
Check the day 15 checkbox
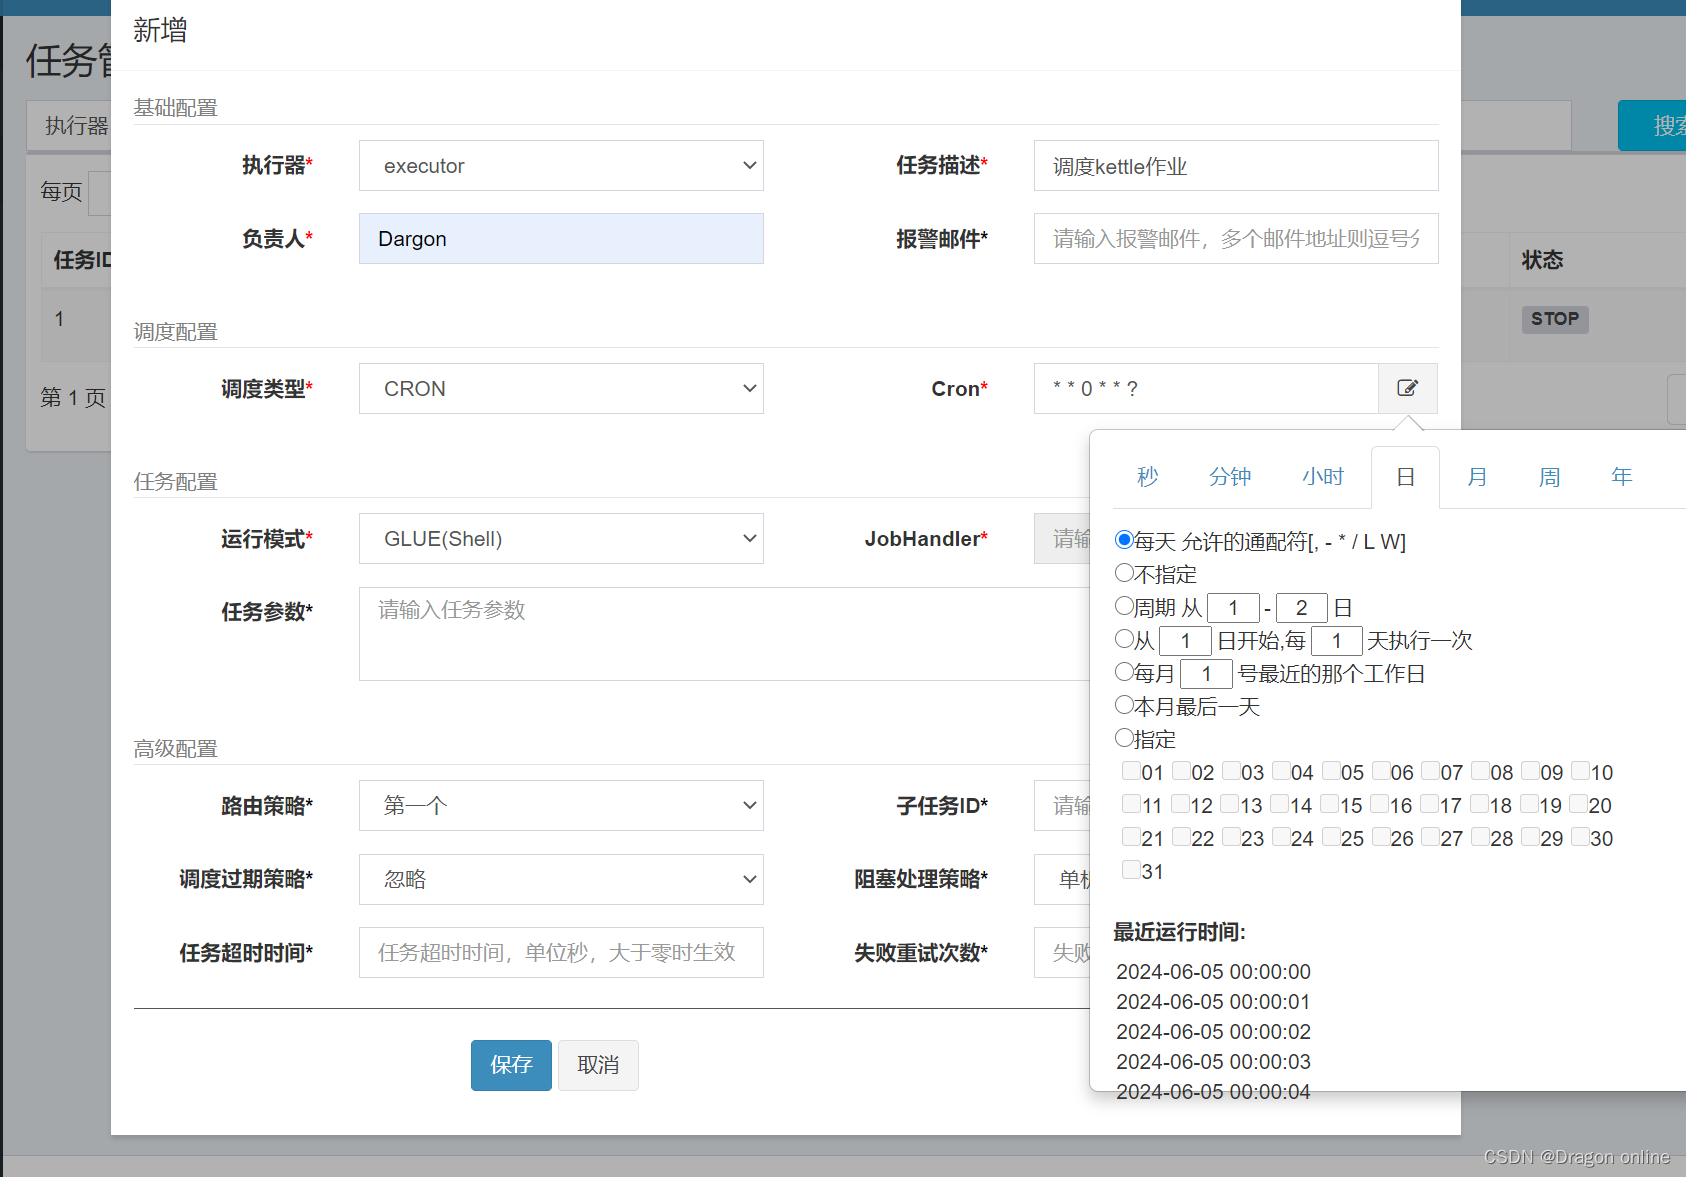(1330, 804)
